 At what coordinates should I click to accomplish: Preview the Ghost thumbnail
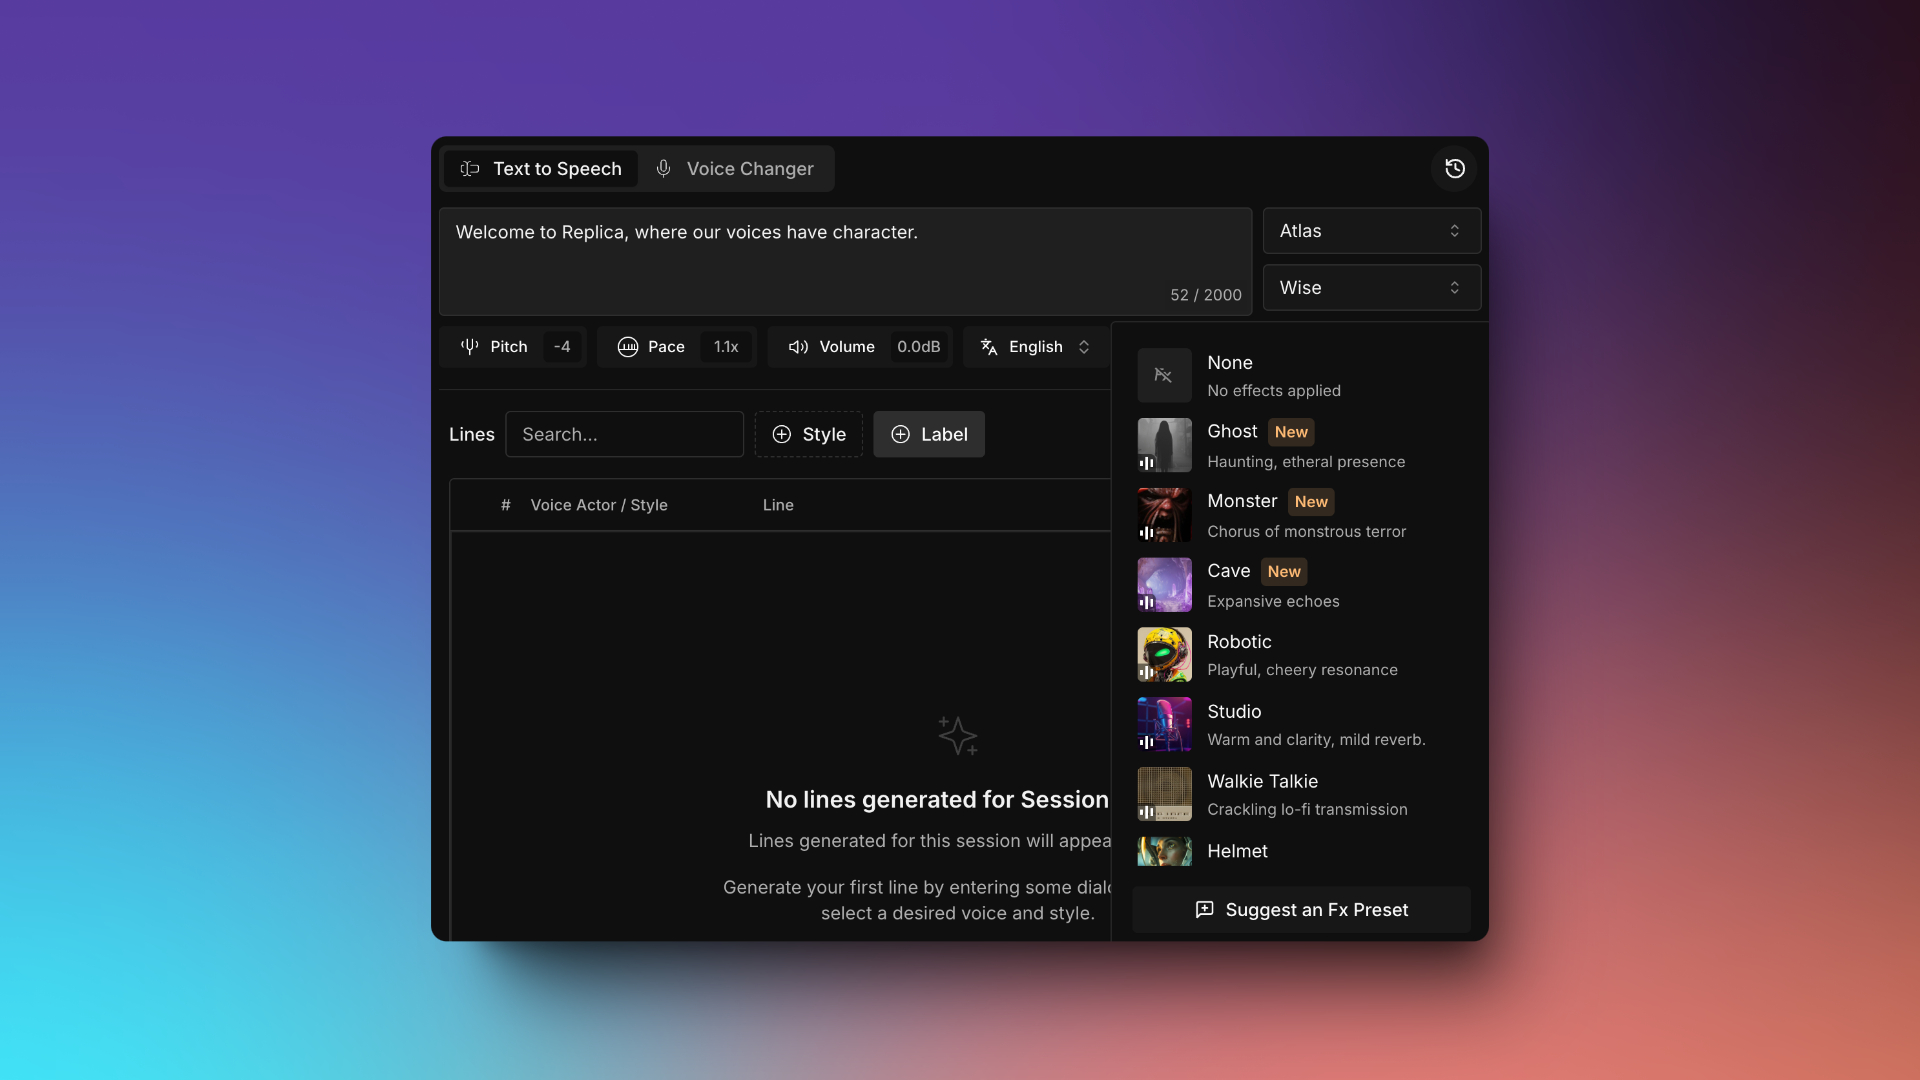pyautogui.click(x=1164, y=445)
